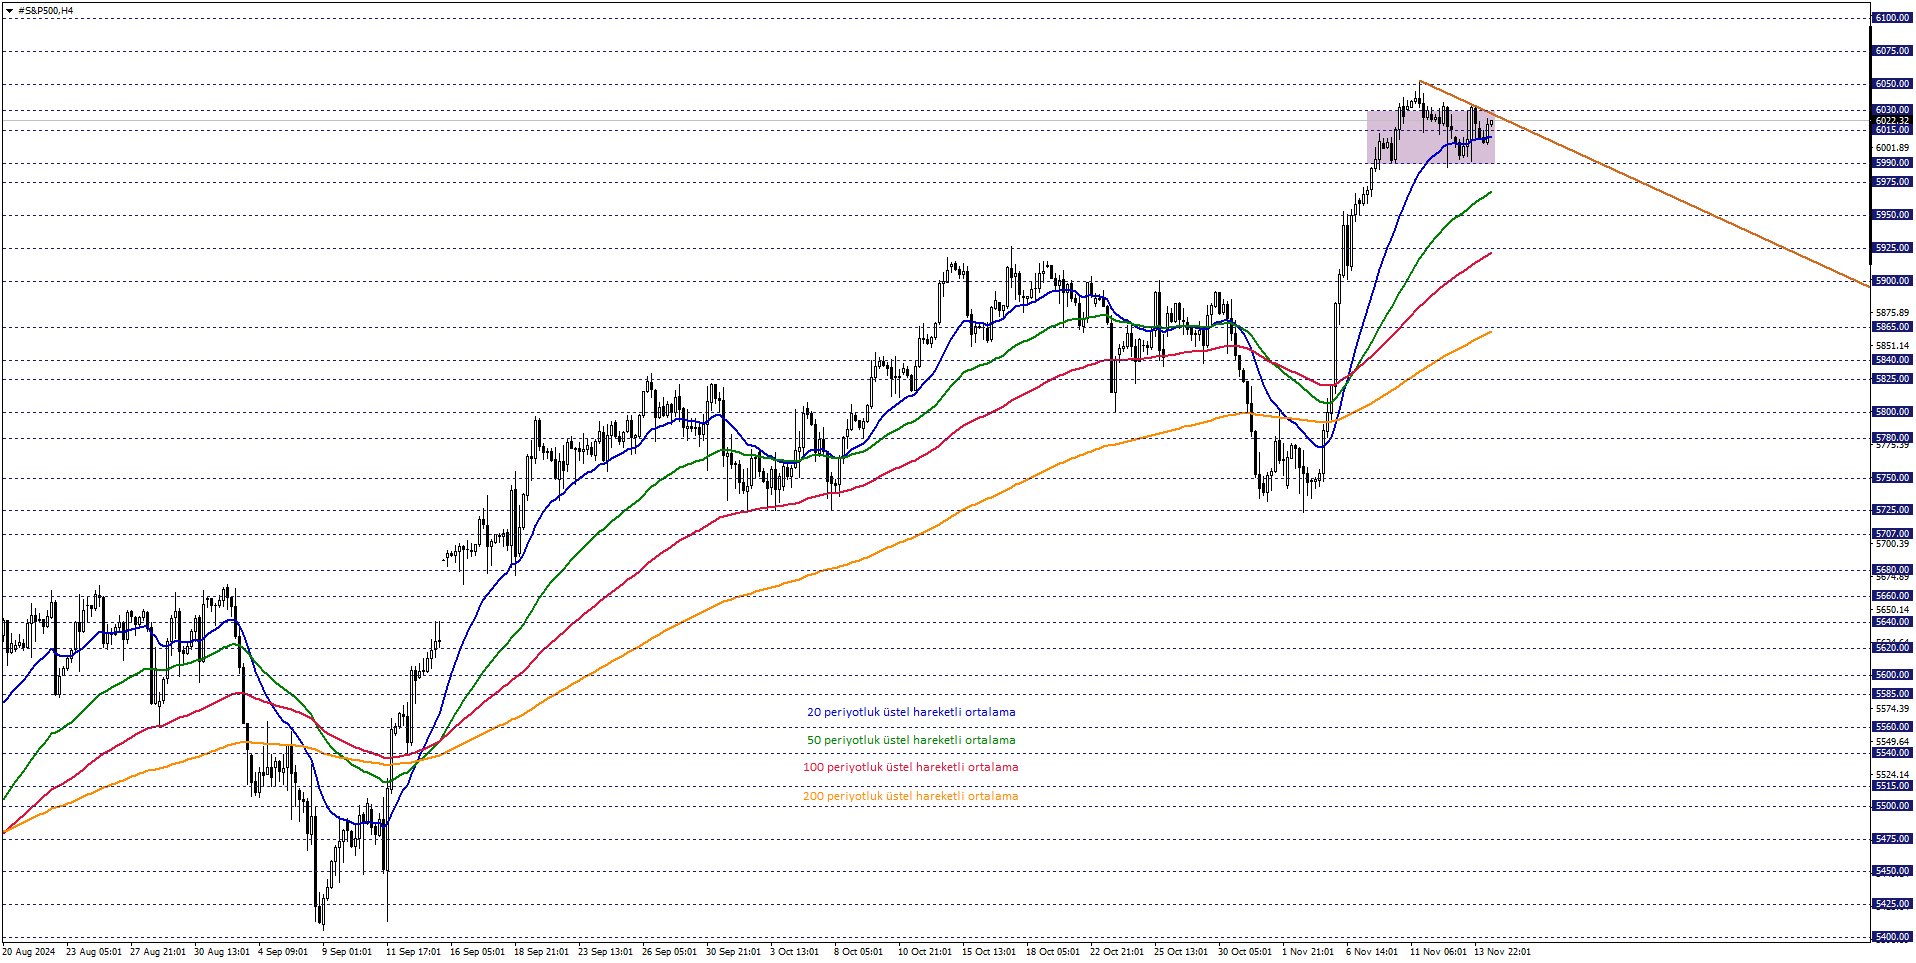
Task: Click the 200 periyotluk üstel hareketli ortalama label
Action: tap(911, 796)
